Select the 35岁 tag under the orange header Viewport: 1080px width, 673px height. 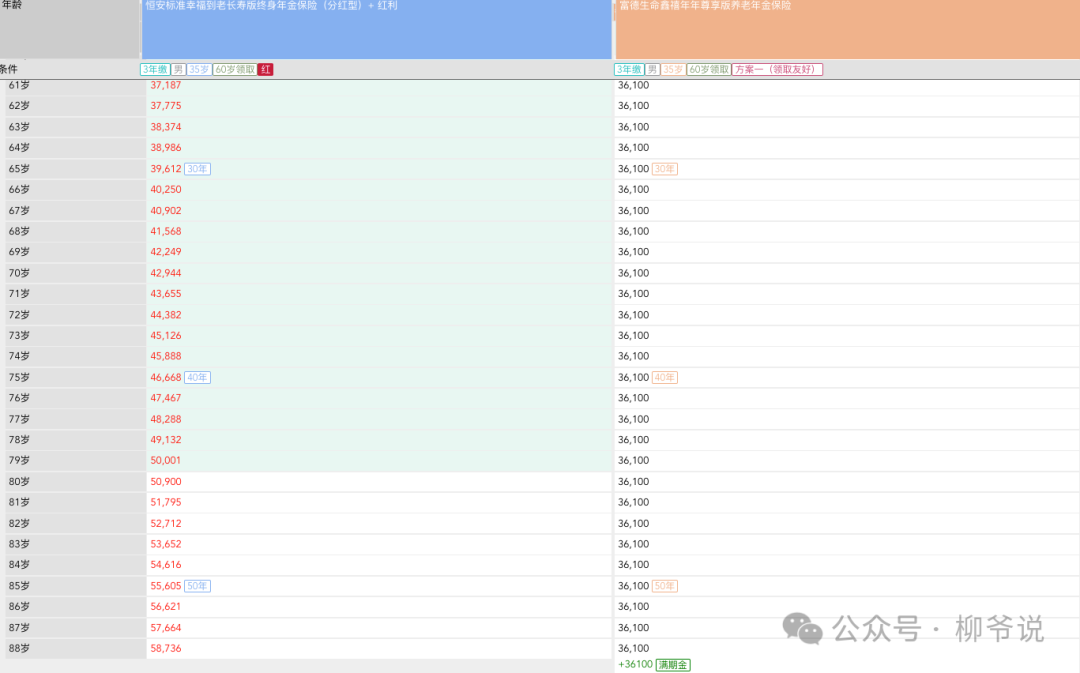pos(673,70)
